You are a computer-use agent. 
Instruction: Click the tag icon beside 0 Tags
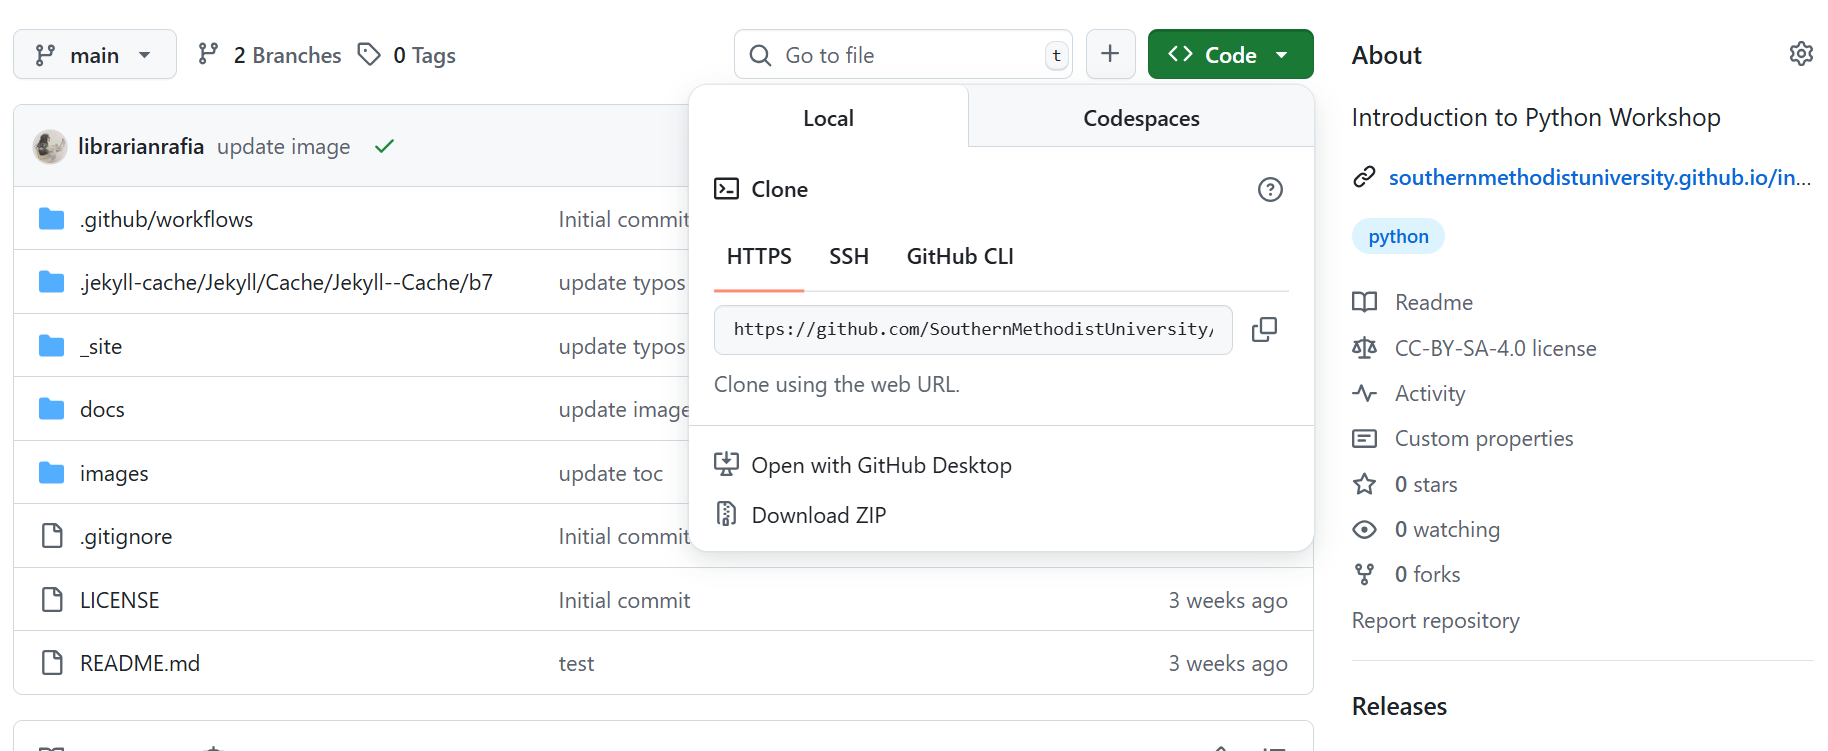click(369, 54)
